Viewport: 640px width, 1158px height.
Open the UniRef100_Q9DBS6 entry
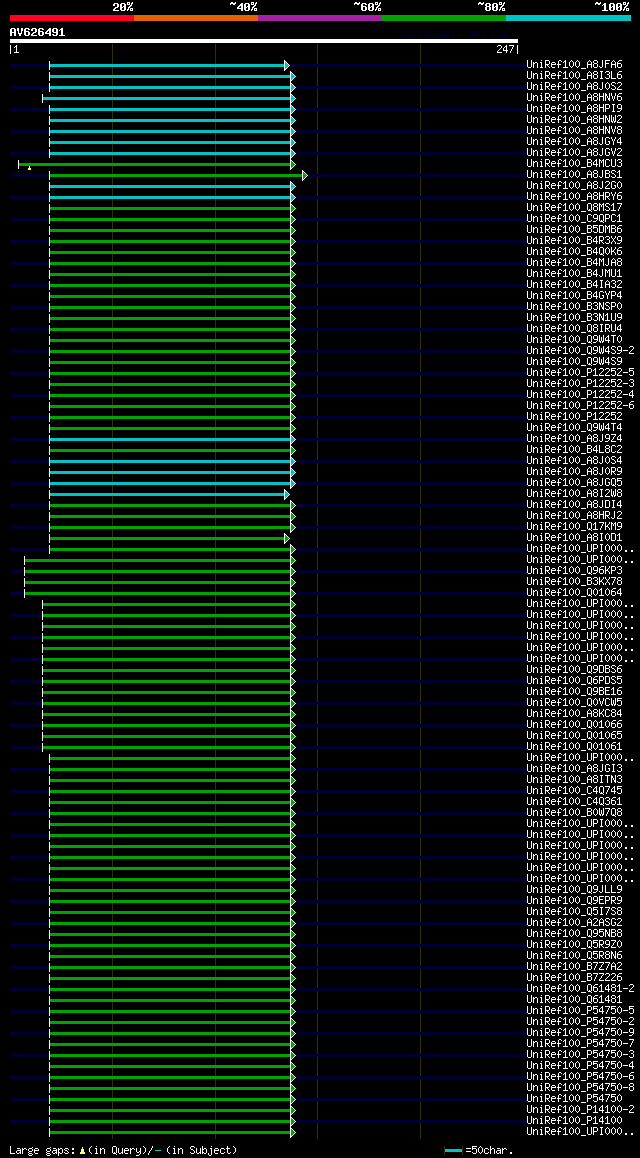574,669
